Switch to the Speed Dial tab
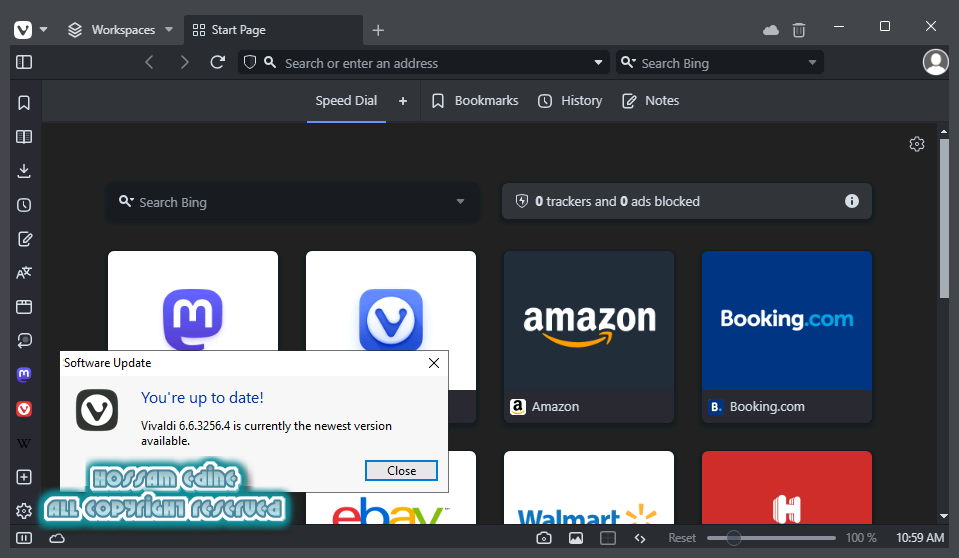This screenshot has height=558, width=959. pyautogui.click(x=346, y=101)
